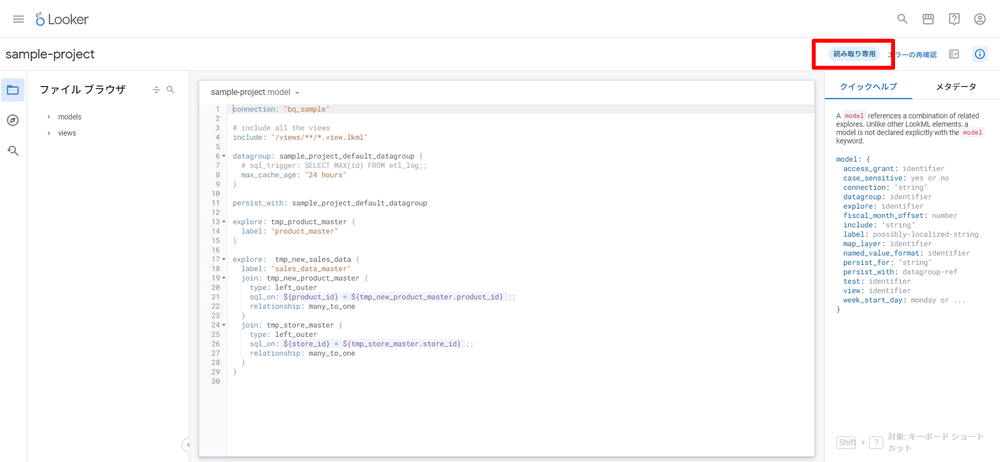1000x462 pixels.
Task: Click the connection line in editor
Action: 281,109
